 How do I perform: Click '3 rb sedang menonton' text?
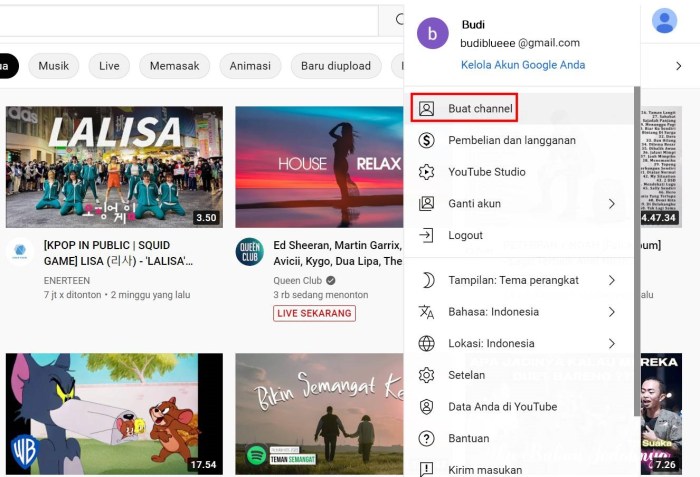[x=321, y=295]
